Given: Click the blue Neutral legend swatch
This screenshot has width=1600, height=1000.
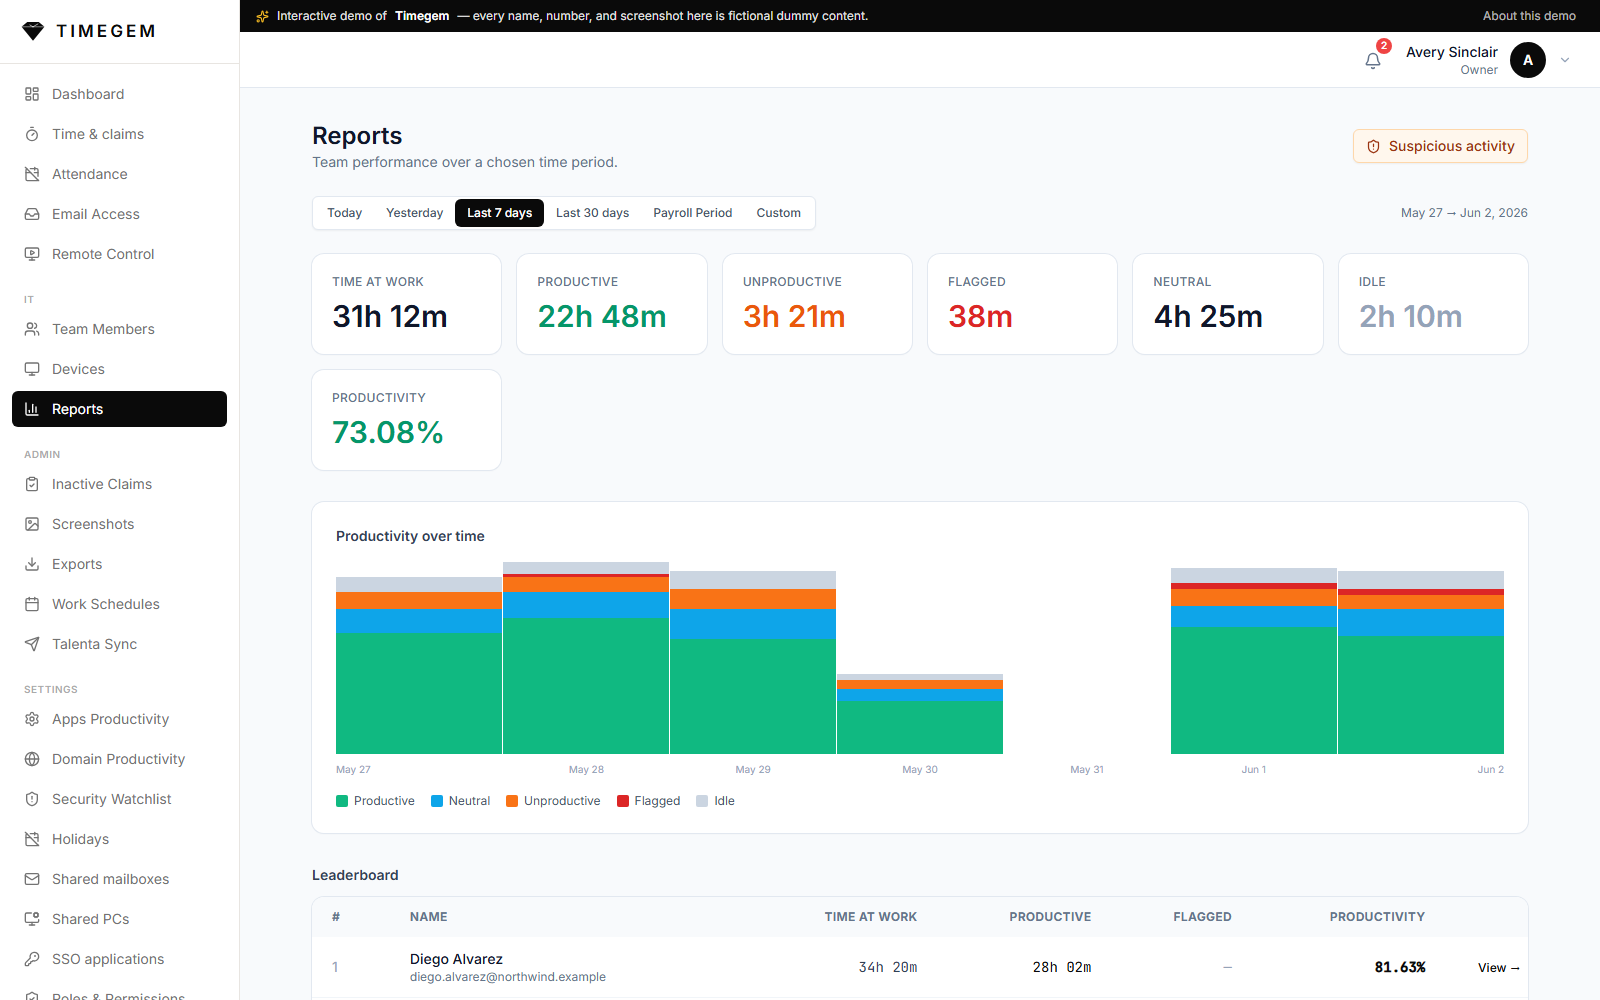Looking at the screenshot, I should click(437, 801).
